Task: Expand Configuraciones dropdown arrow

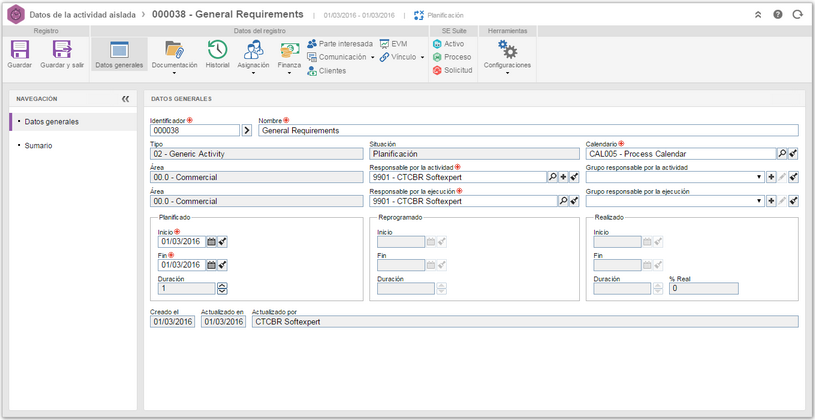Action: tap(507, 73)
